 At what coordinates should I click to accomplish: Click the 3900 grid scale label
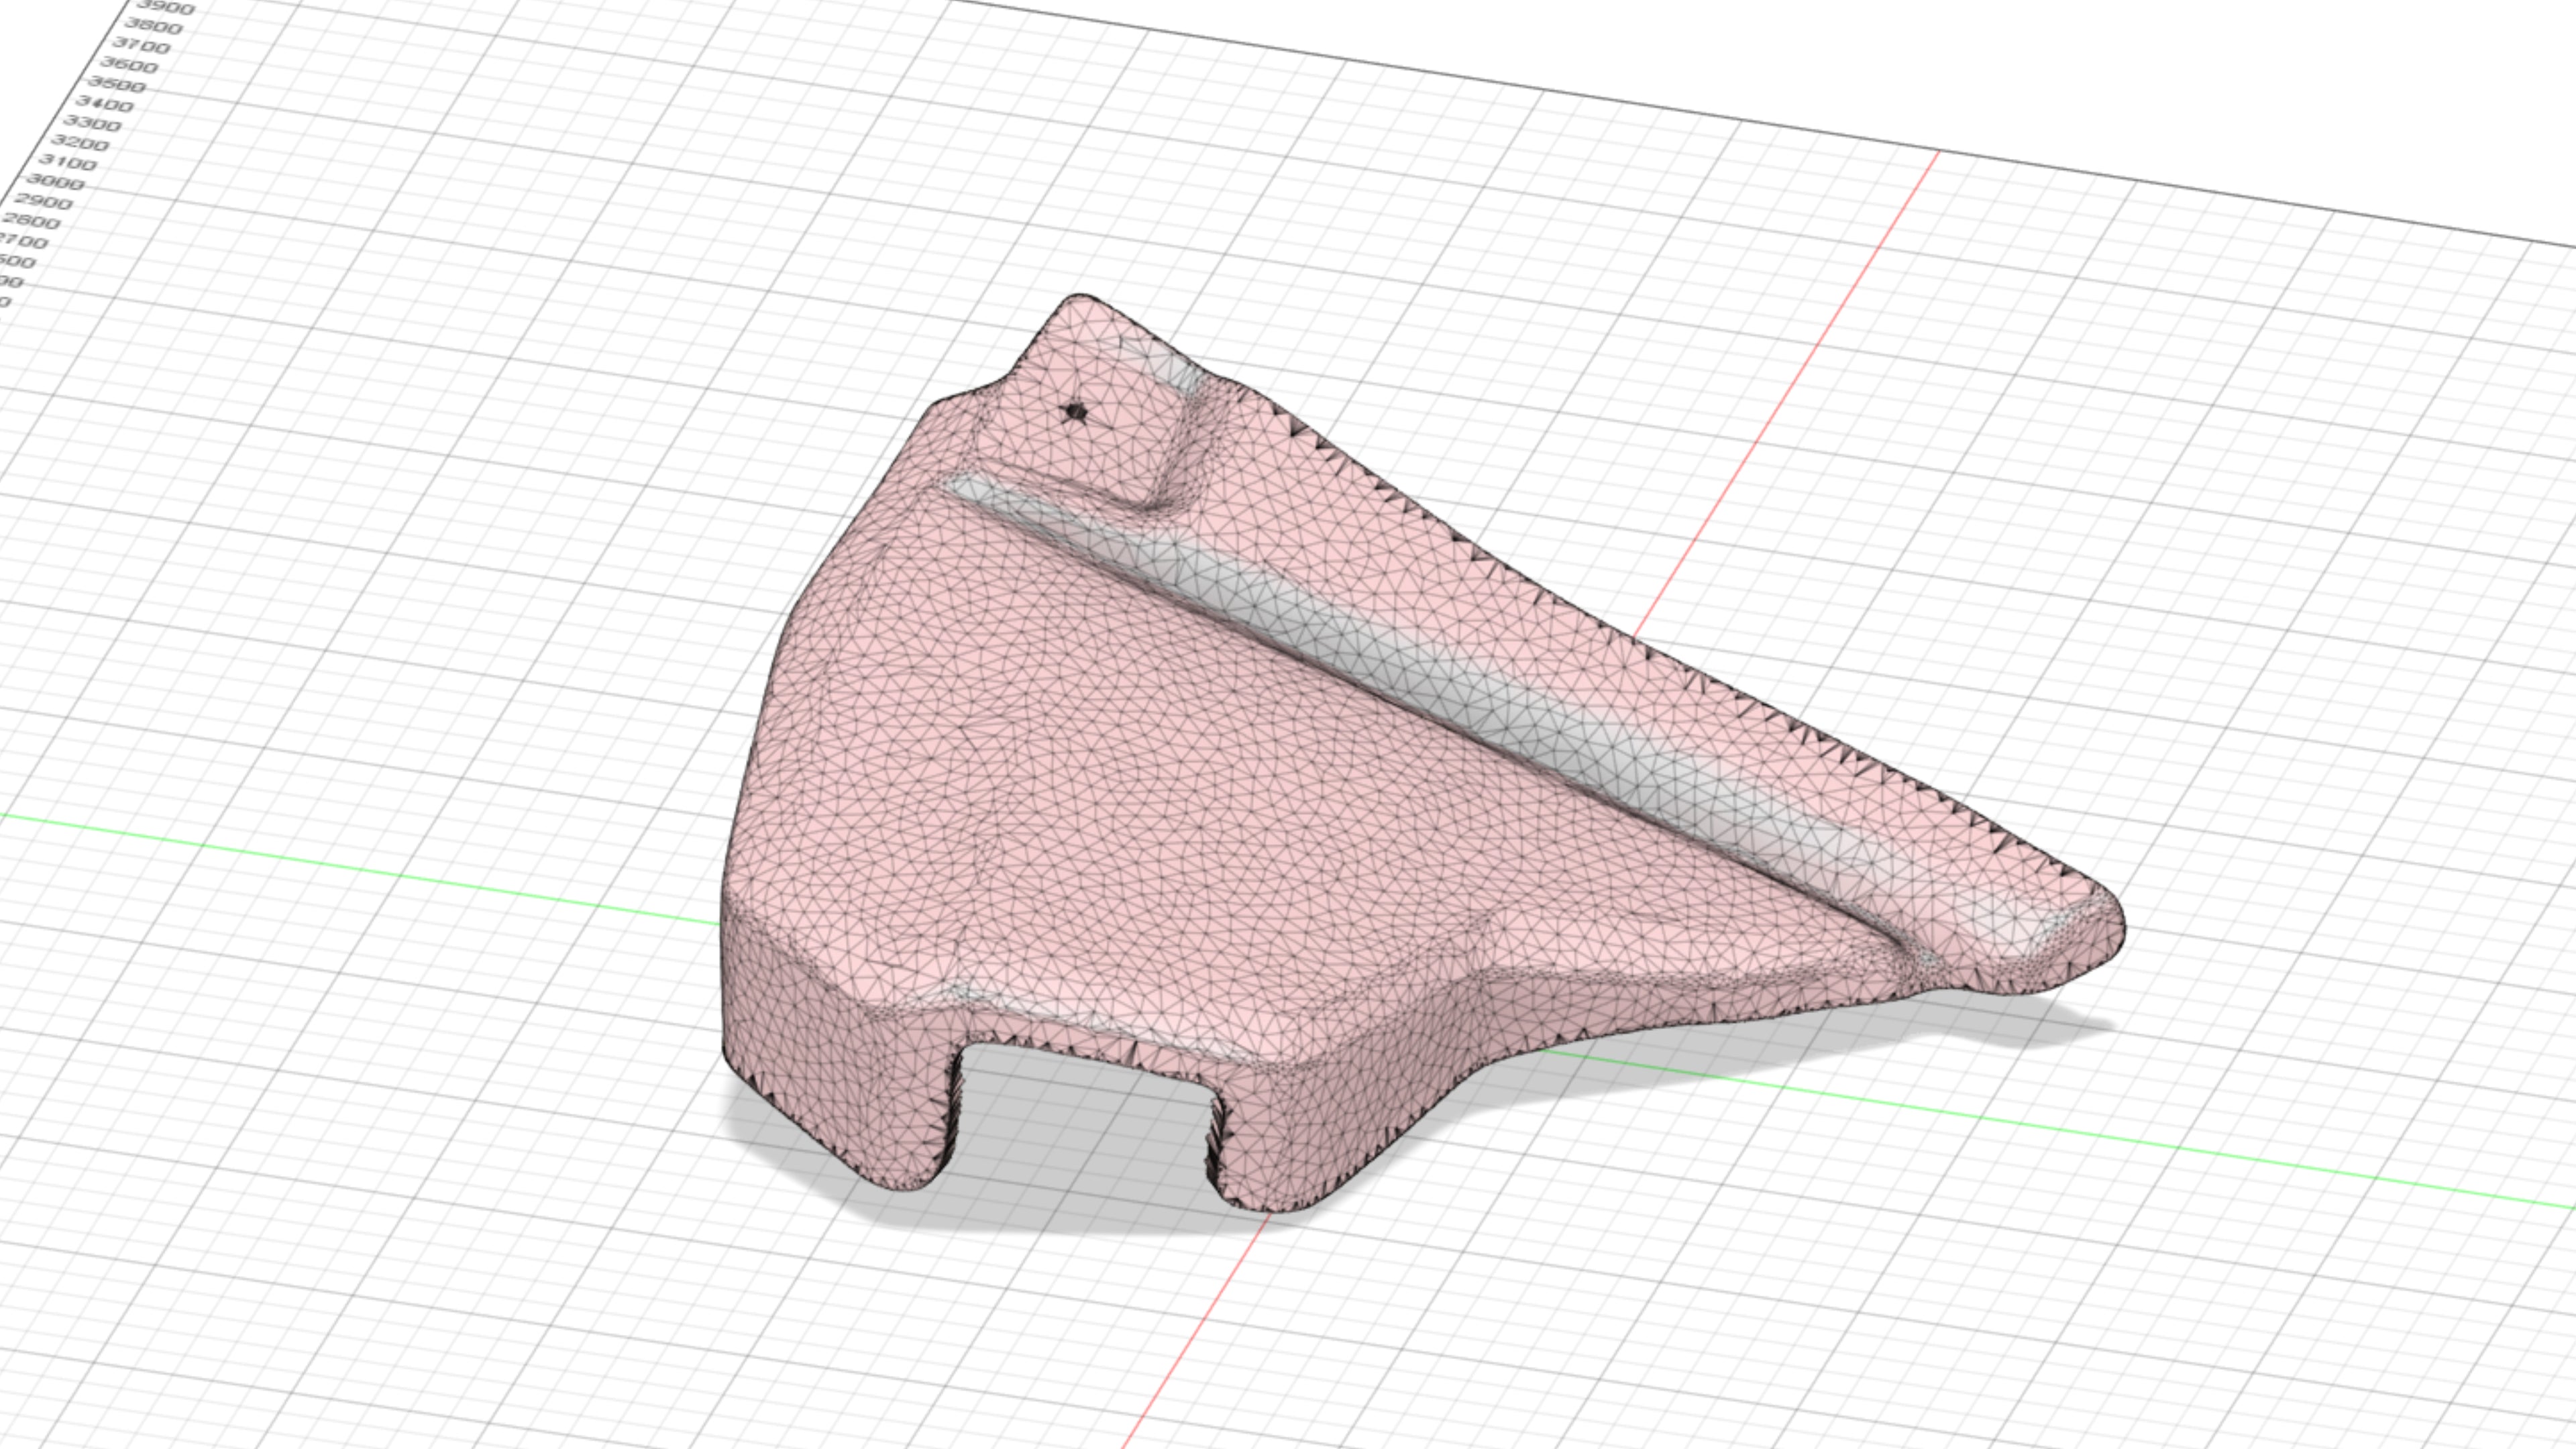(166, 8)
